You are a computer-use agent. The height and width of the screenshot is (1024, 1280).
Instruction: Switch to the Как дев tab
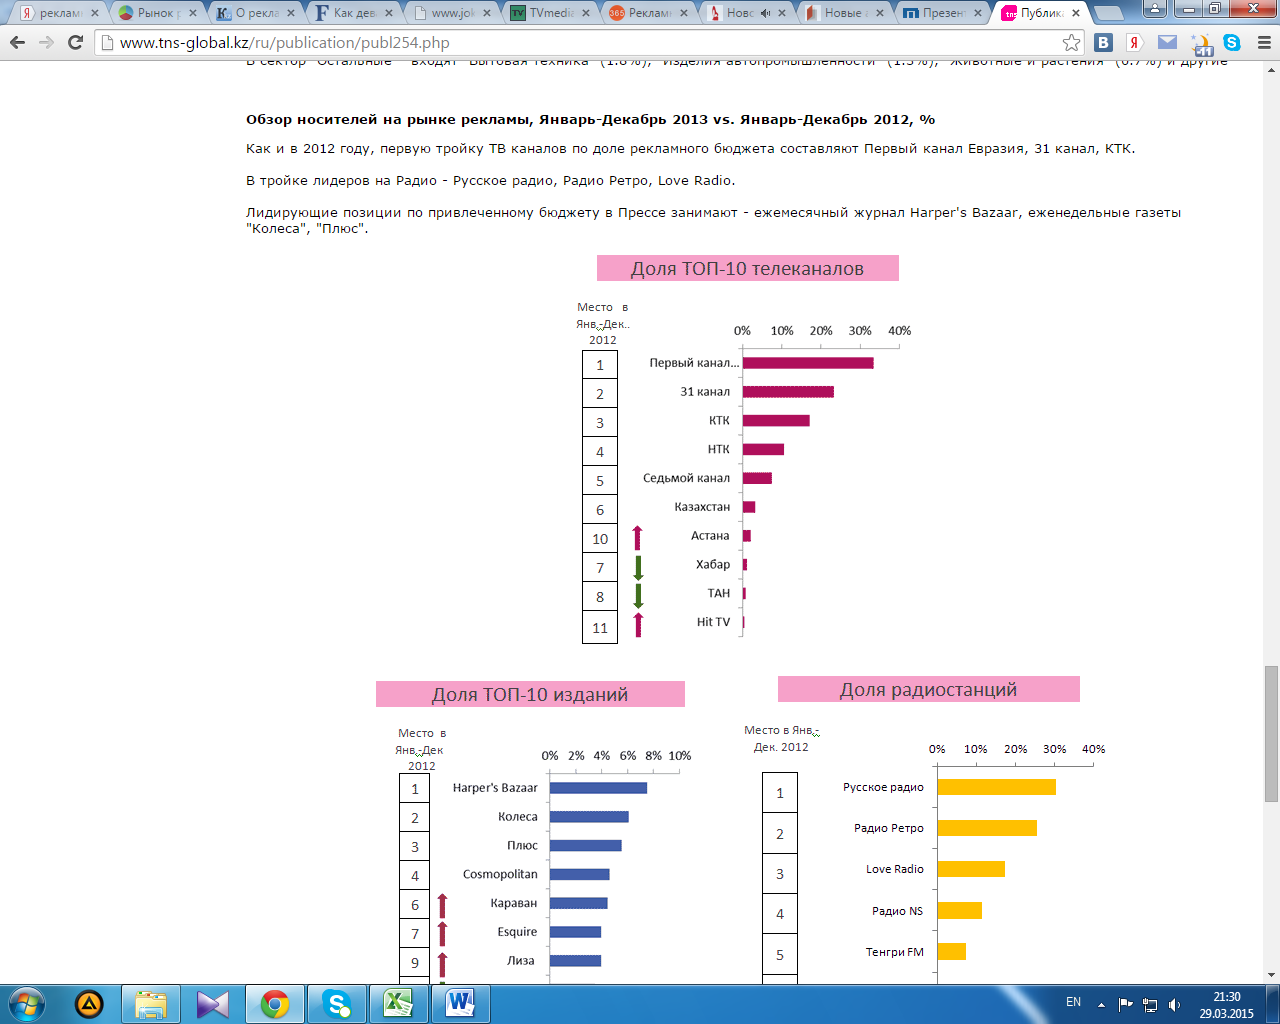354,13
